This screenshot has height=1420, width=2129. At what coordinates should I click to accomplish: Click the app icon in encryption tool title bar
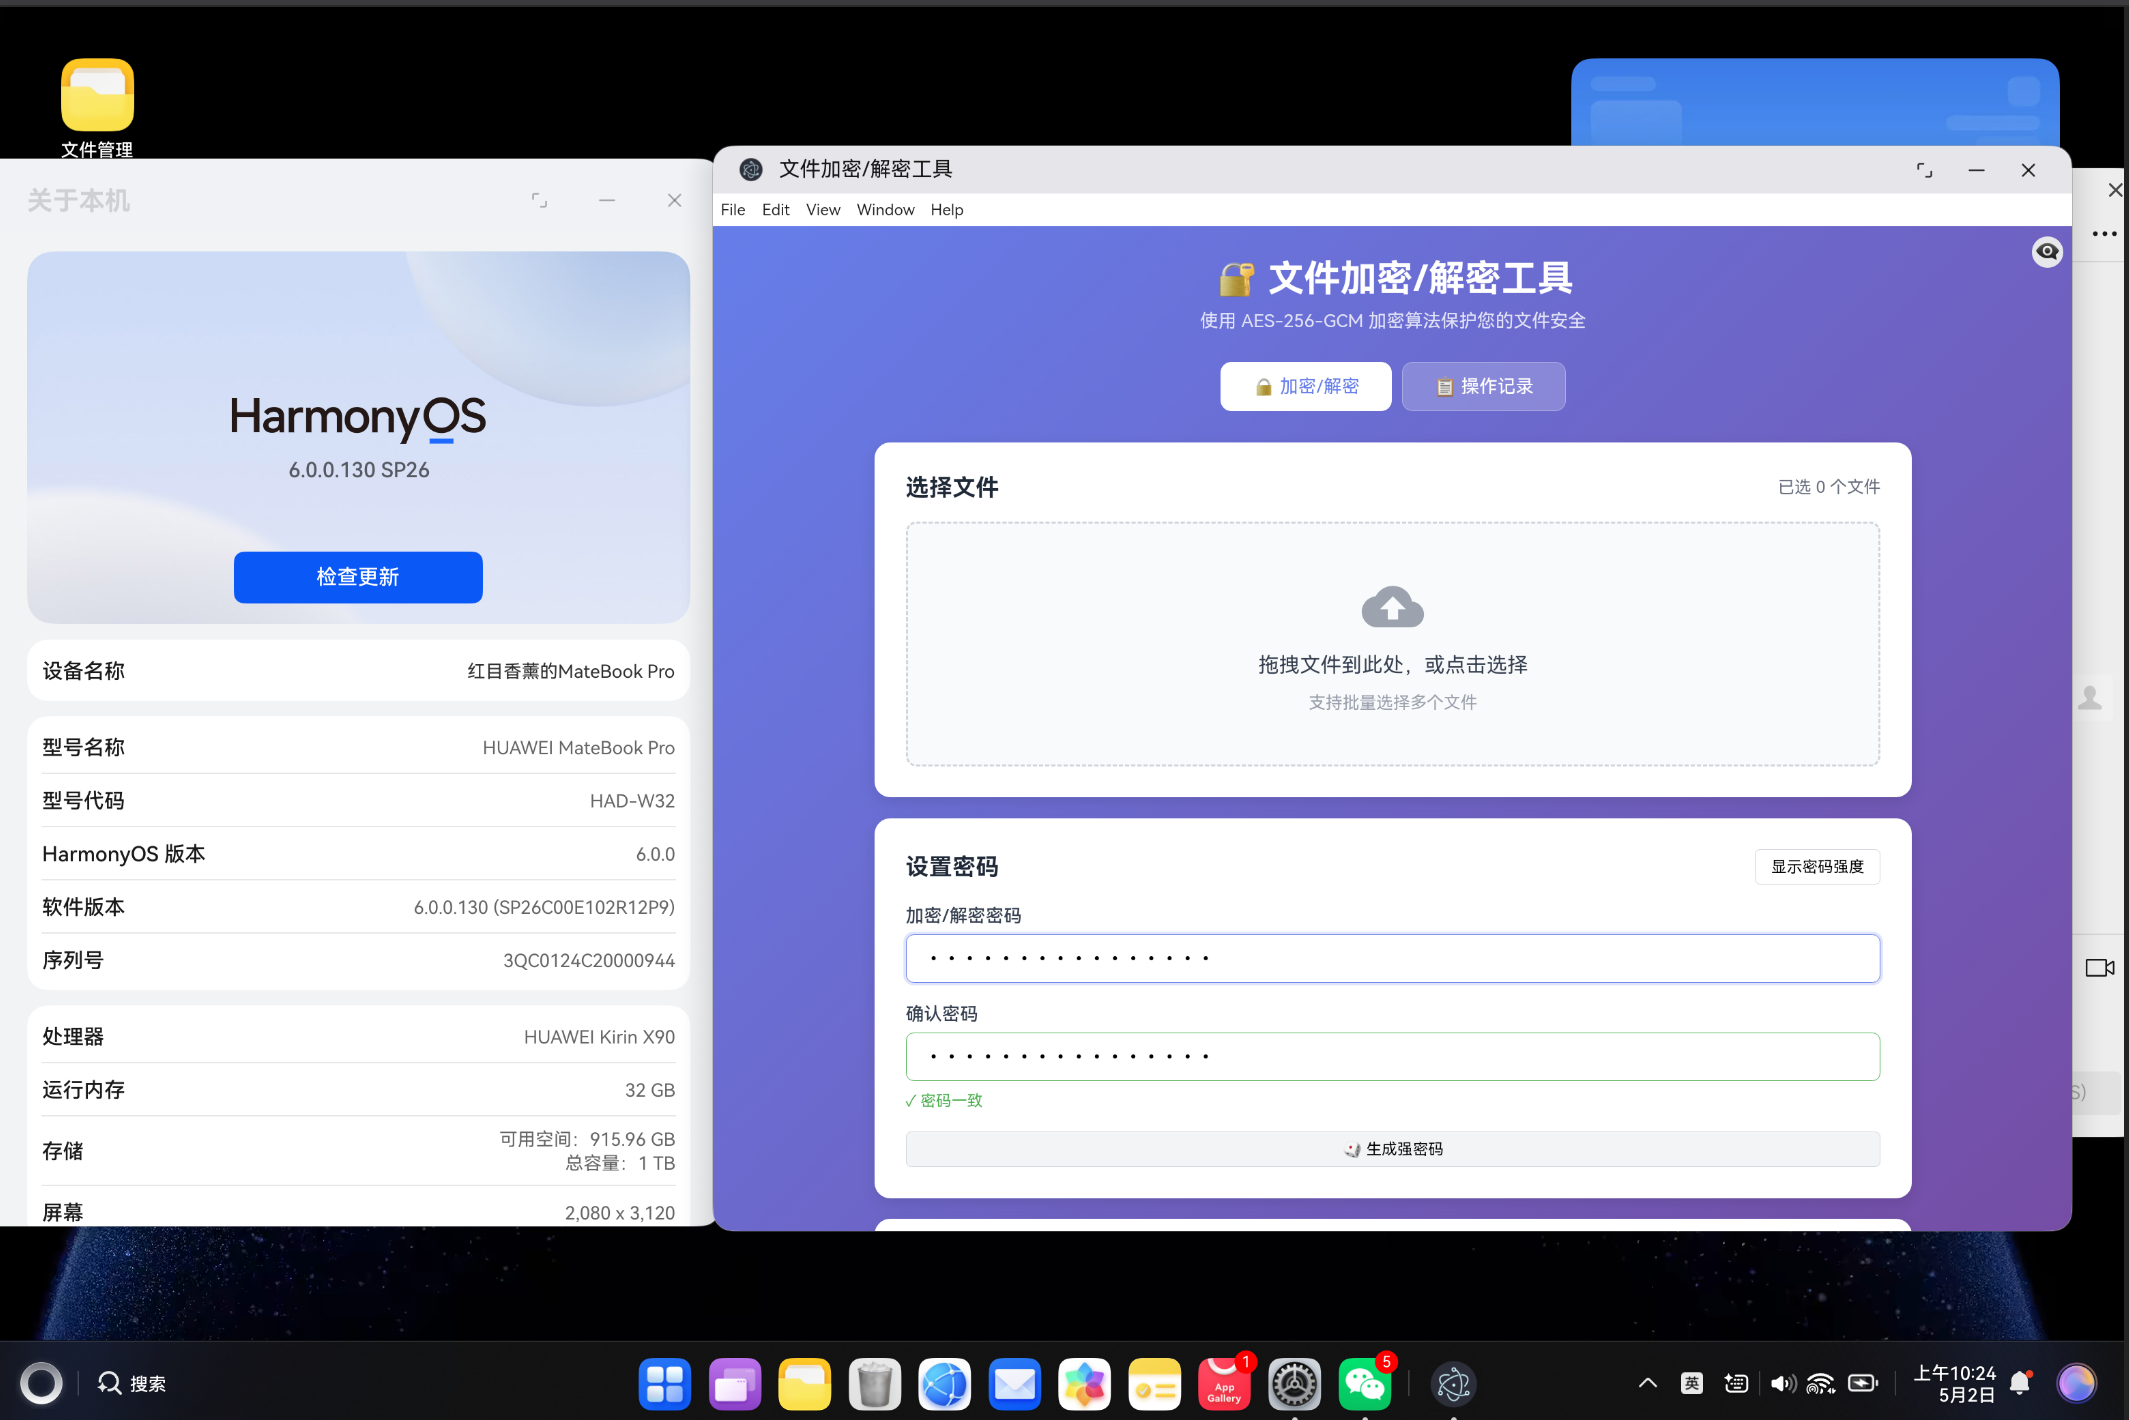coord(751,170)
